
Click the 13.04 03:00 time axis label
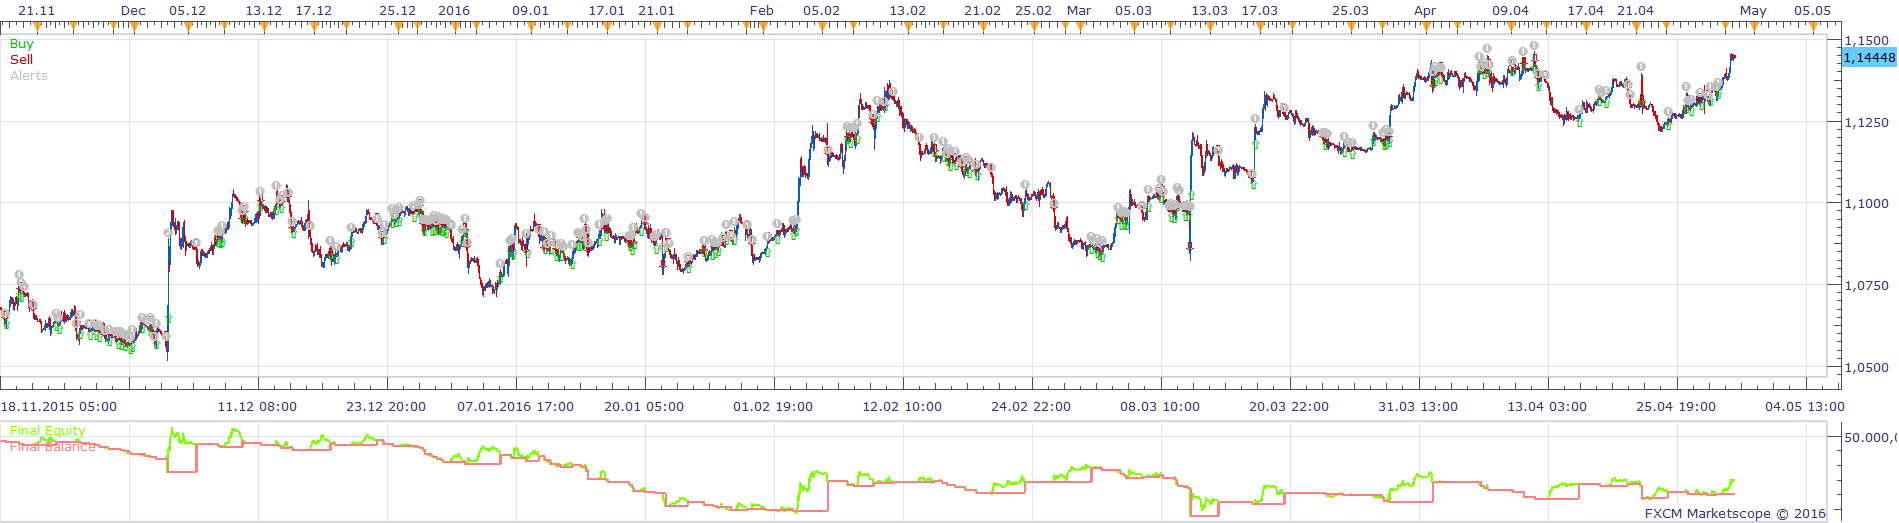pyautogui.click(x=1547, y=407)
